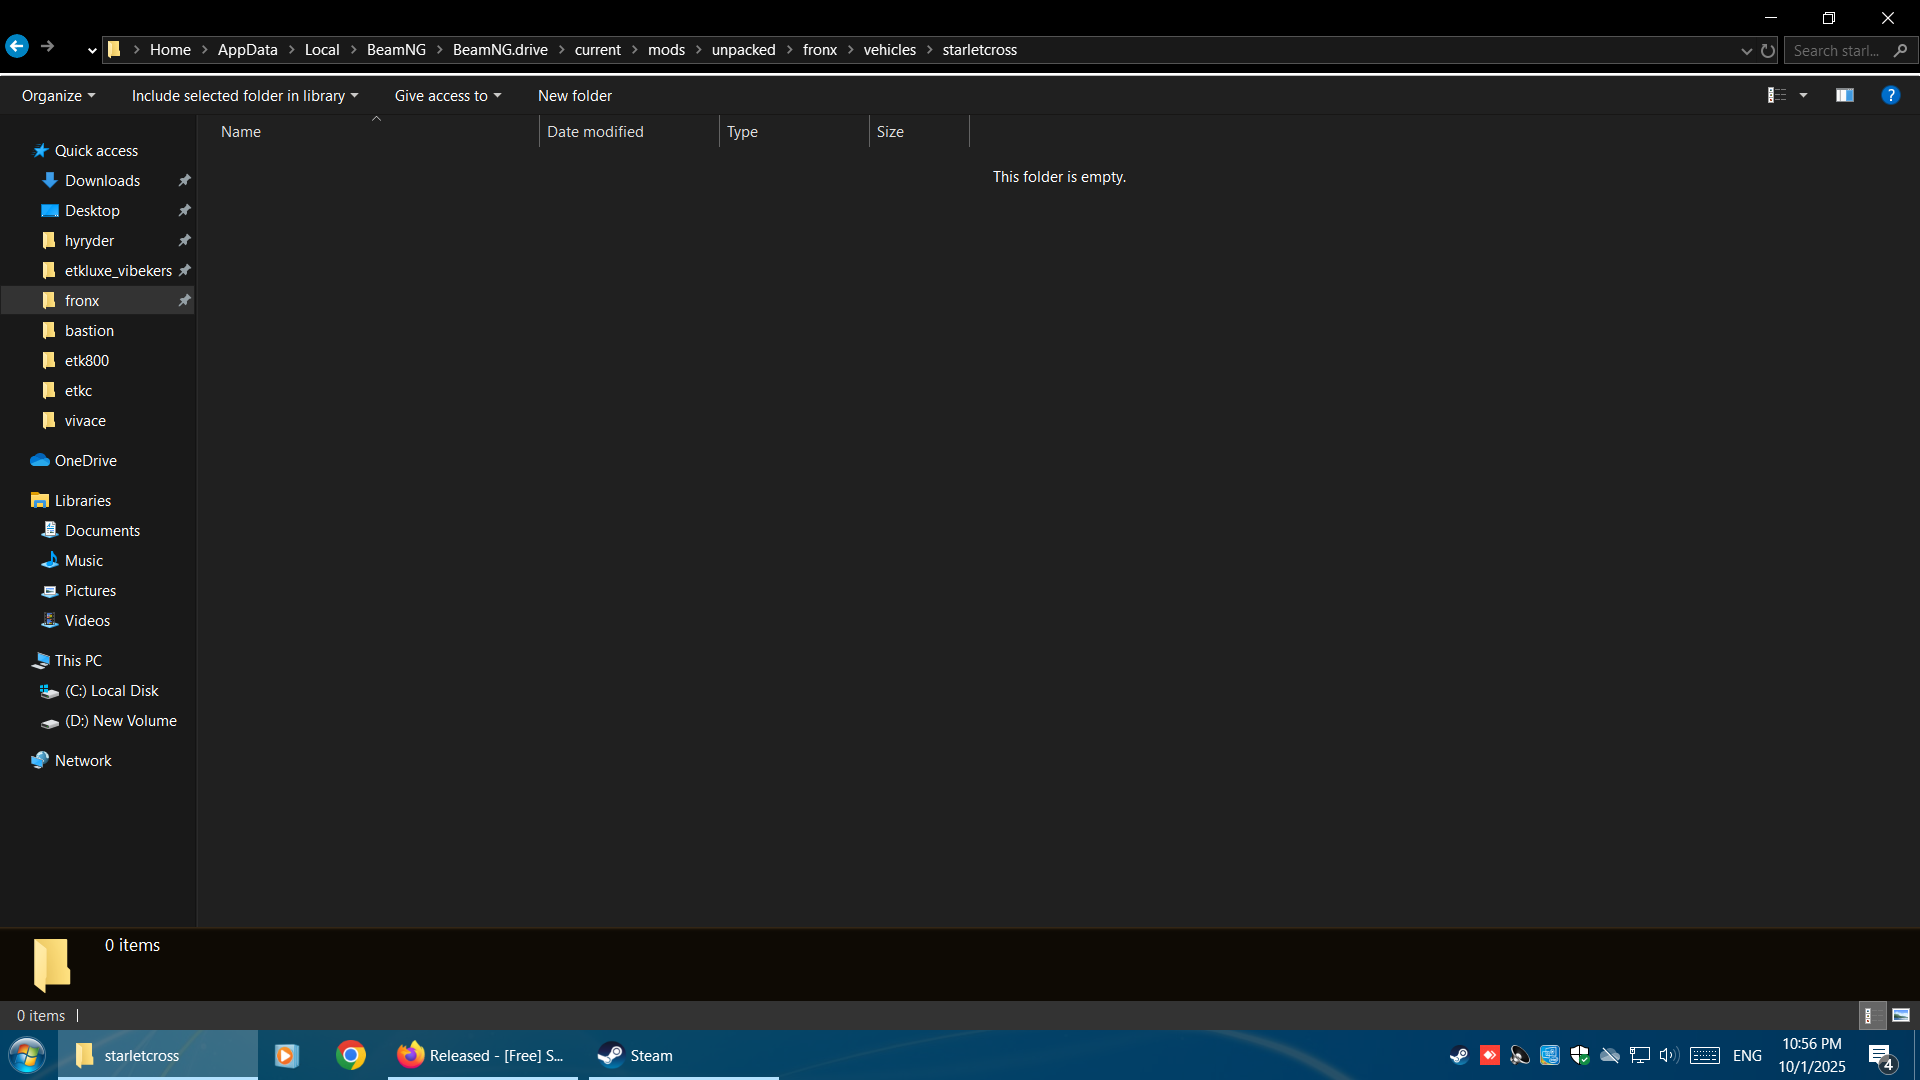Click the Search starletcross input field
The image size is (1920, 1080).
pos(1837,50)
